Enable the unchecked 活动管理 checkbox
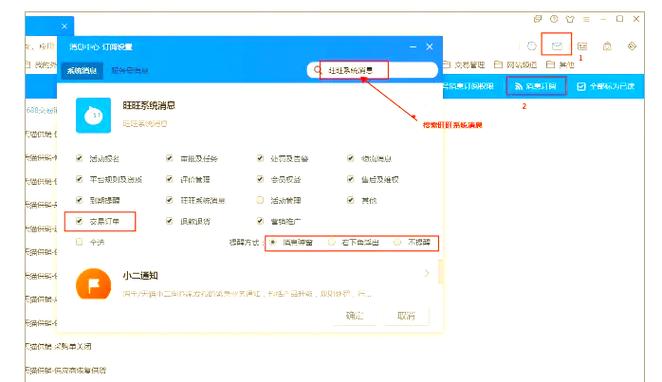This screenshot has height=382, width=662. click(x=260, y=200)
